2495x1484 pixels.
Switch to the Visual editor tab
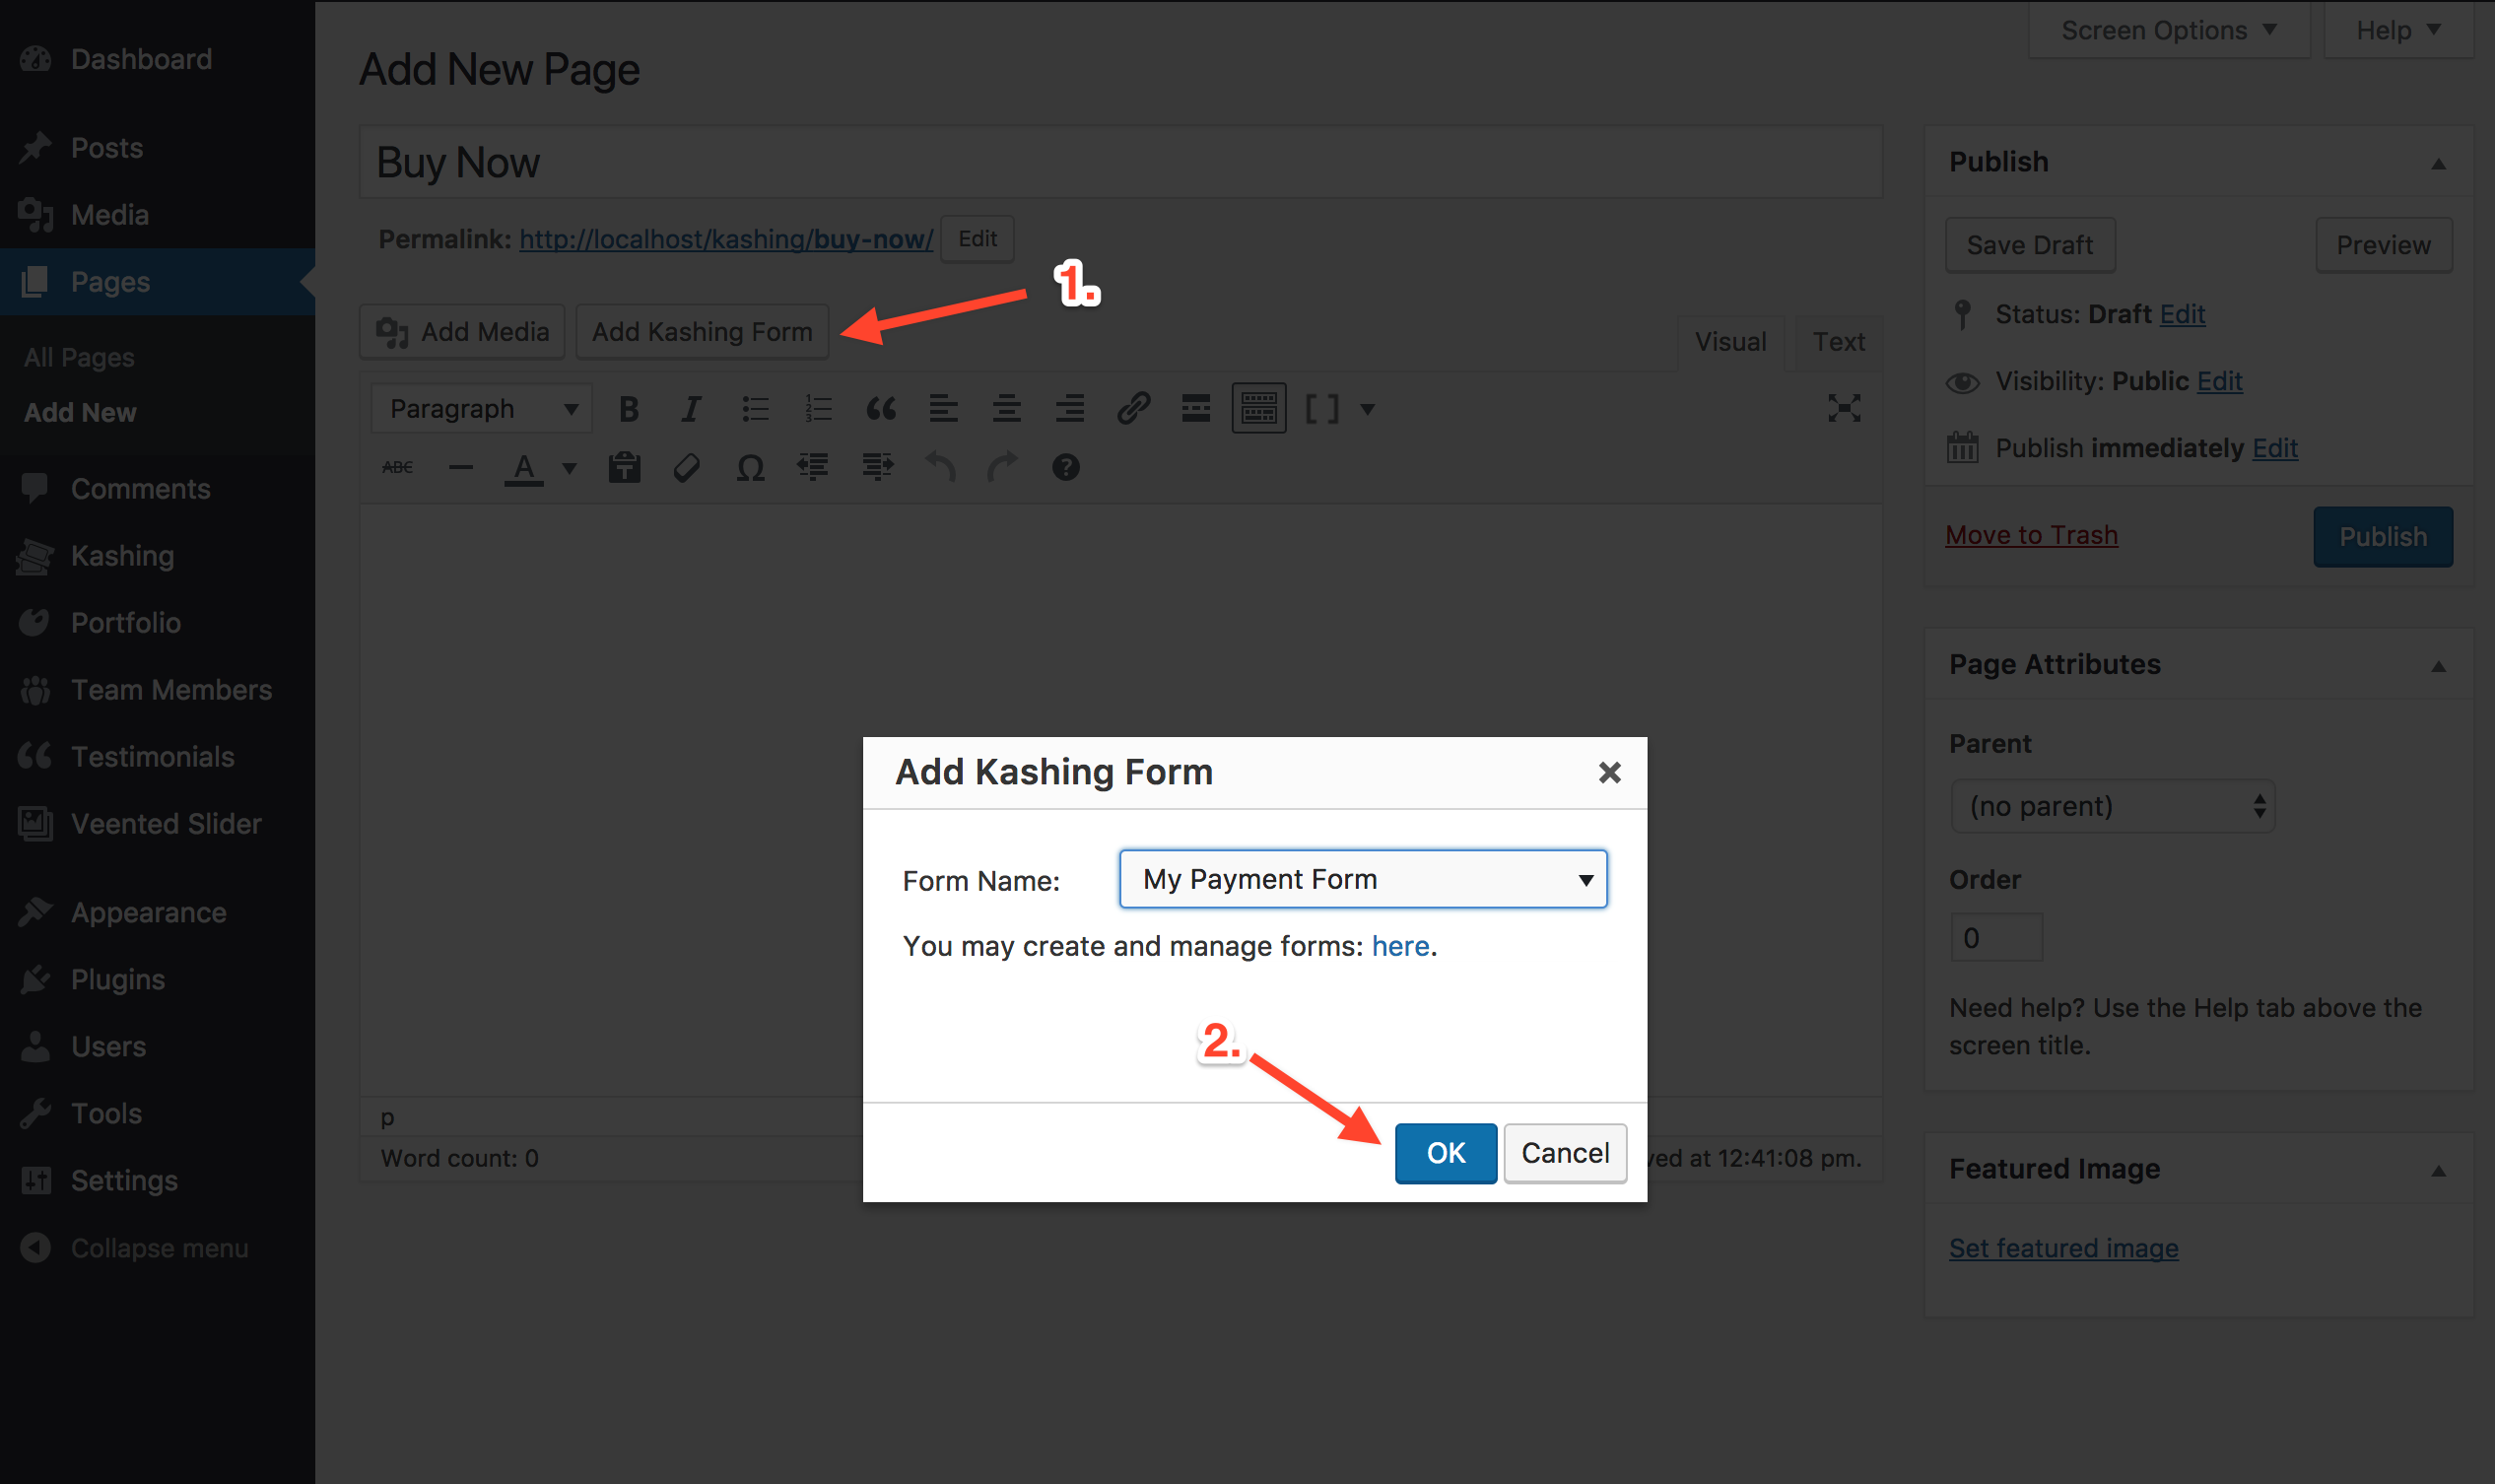[1730, 342]
